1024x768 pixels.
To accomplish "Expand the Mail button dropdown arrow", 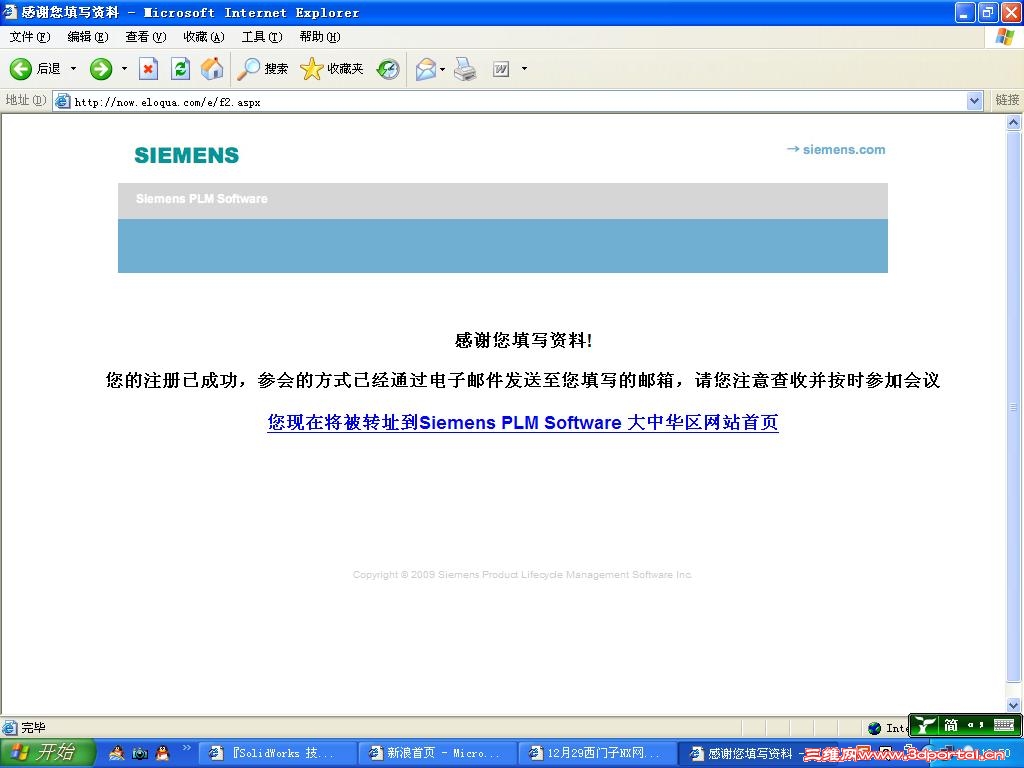I will click(x=443, y=69).
